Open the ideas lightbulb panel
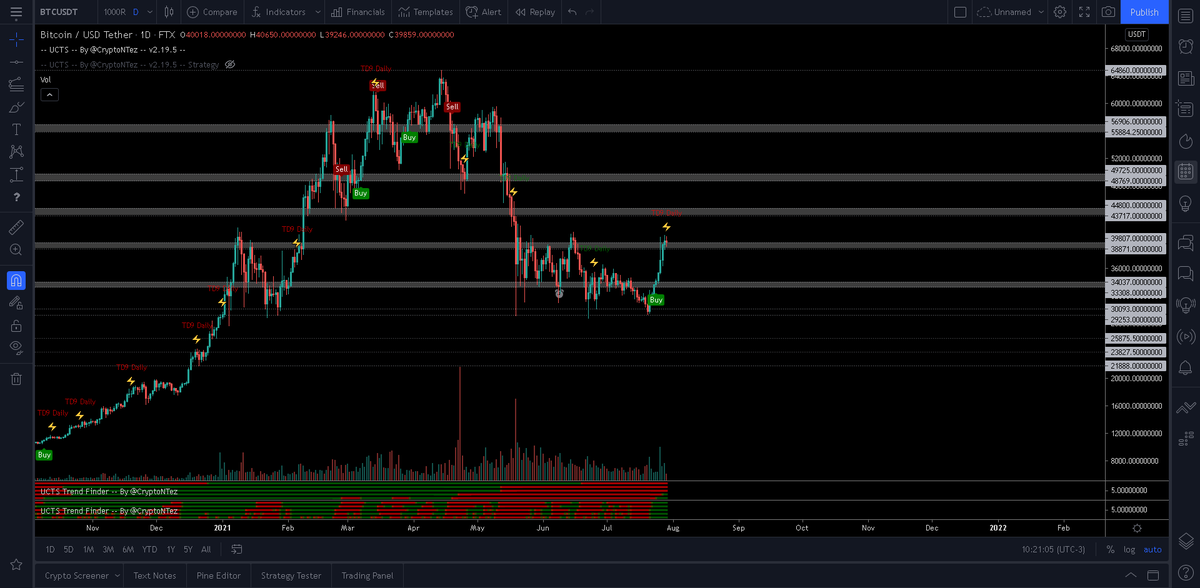This screenshot has height=588, width=1200. [x=1185, y=203]
